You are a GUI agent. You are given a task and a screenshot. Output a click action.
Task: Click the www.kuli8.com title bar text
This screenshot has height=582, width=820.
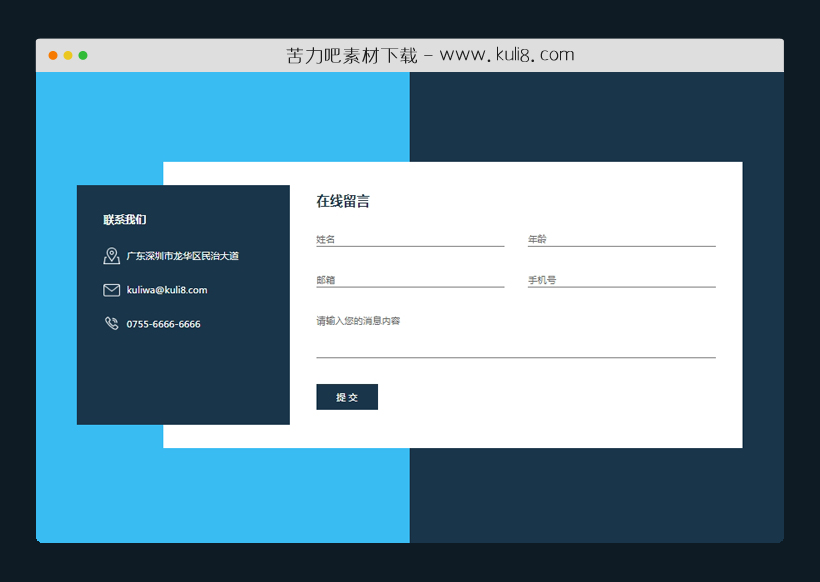(x=432, y=54)
